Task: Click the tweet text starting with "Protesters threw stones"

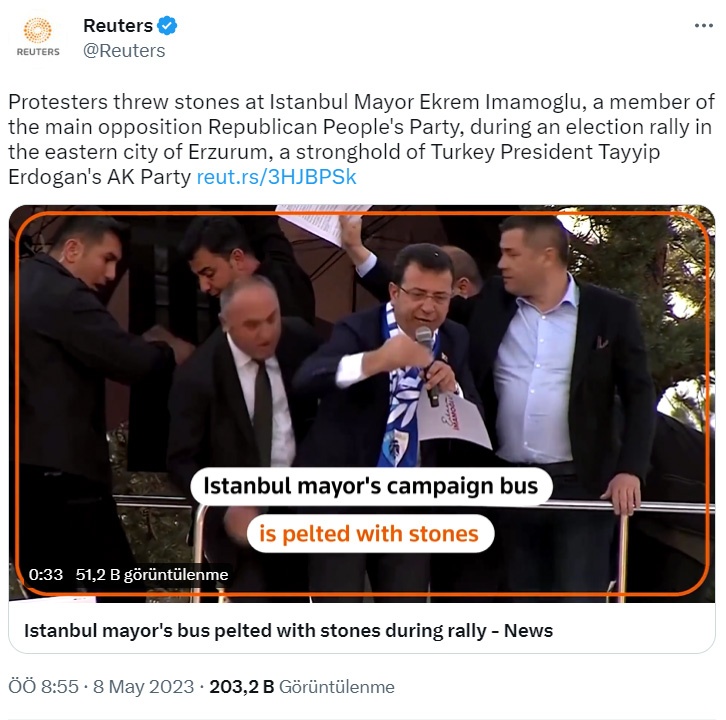Action: (360, 102)
